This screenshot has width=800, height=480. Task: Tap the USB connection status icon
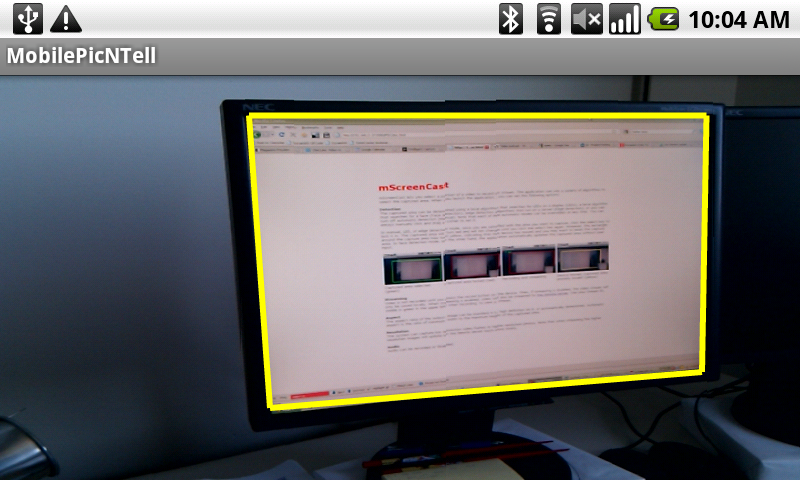coord(28,19)
